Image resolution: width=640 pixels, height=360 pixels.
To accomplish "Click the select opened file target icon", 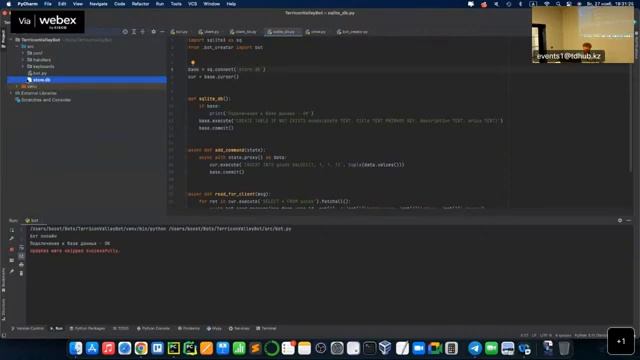I will pos(125,31).
